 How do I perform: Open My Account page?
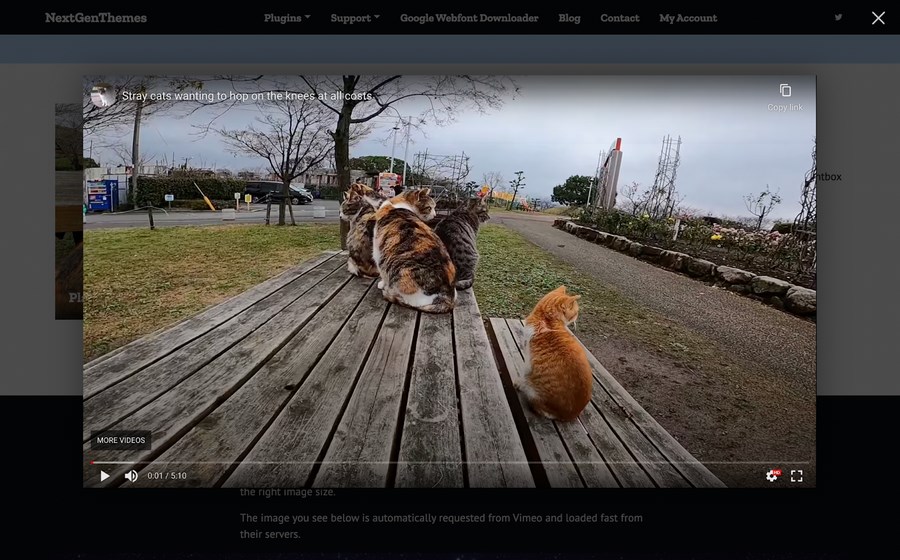(688, 18)
